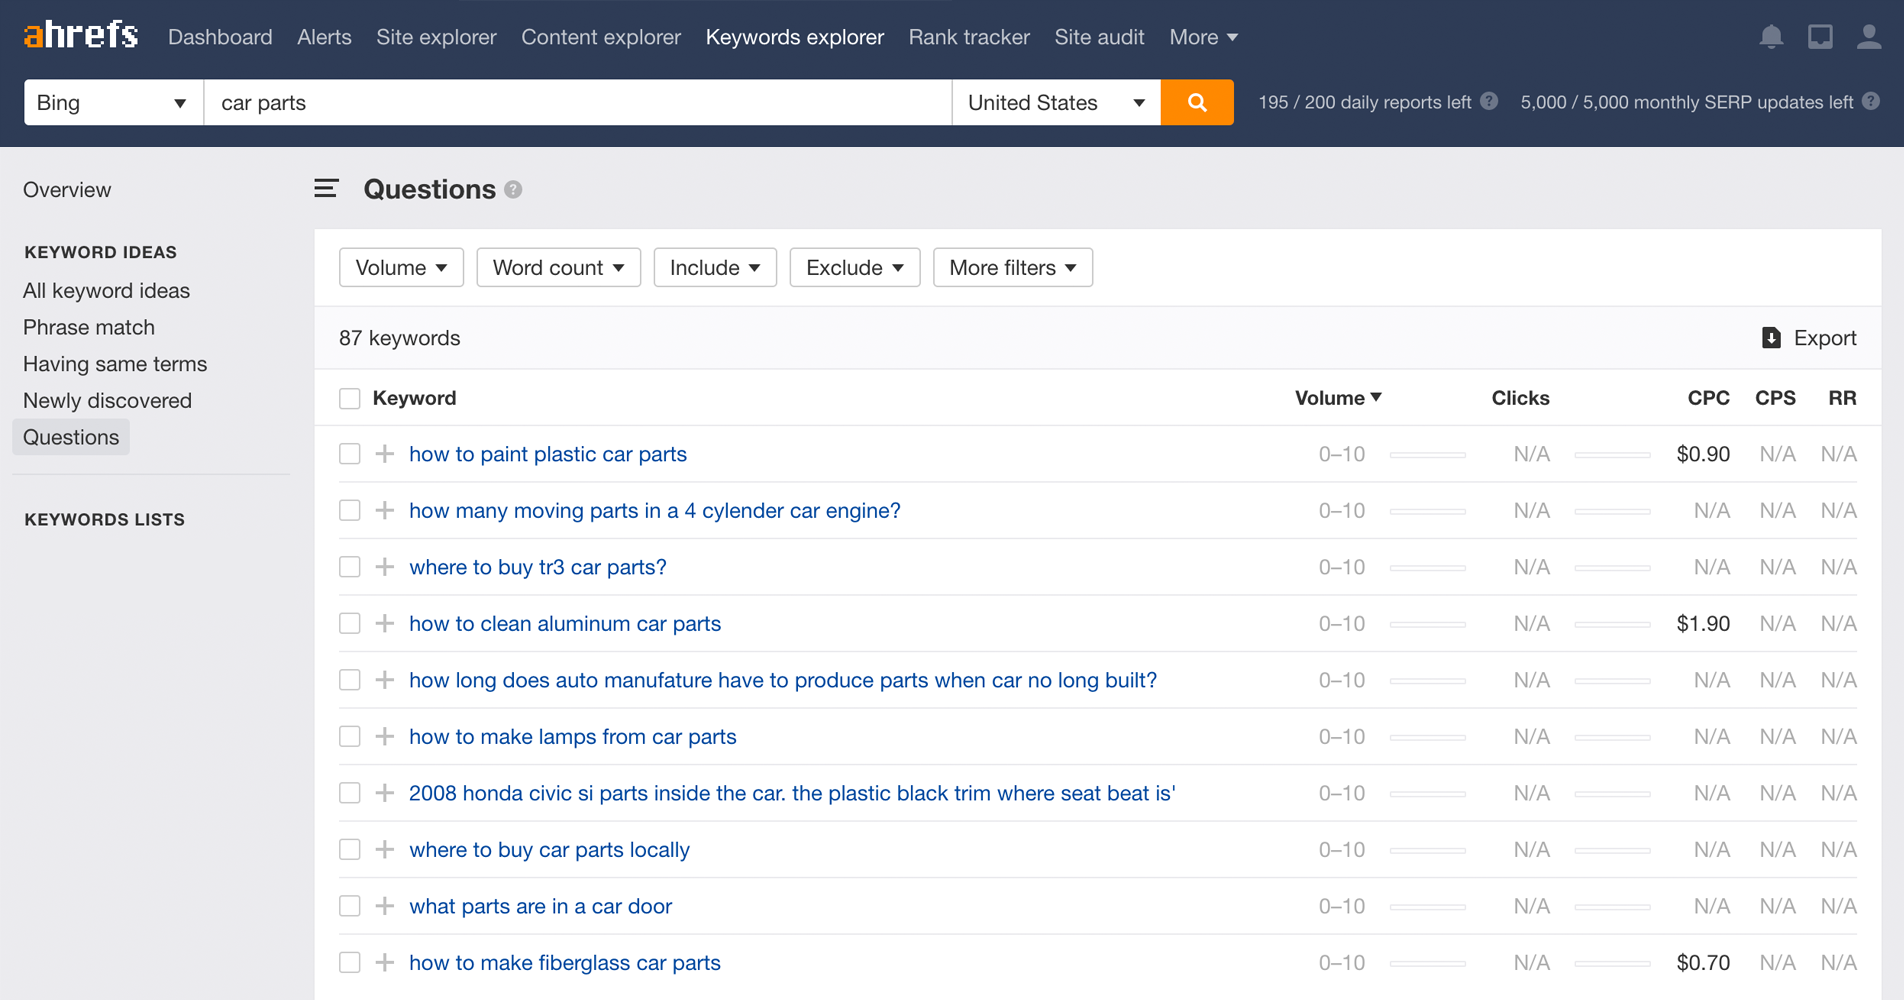1904x1000 pixels.
Task: Click the car parts search input field
Action: click(x=576, y=102)
